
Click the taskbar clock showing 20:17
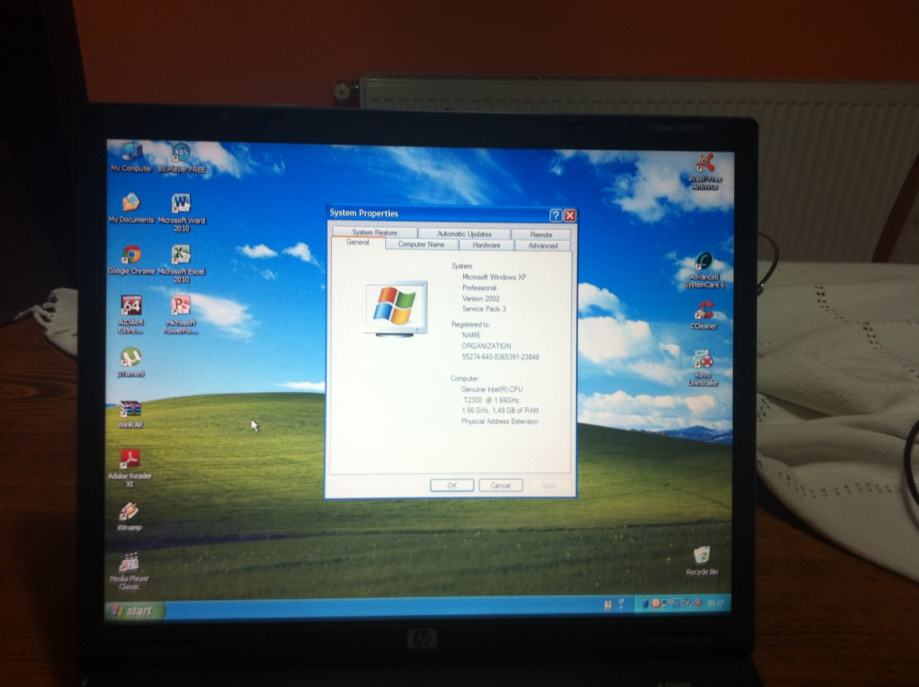pyautogui.click(x=716, y=603)
